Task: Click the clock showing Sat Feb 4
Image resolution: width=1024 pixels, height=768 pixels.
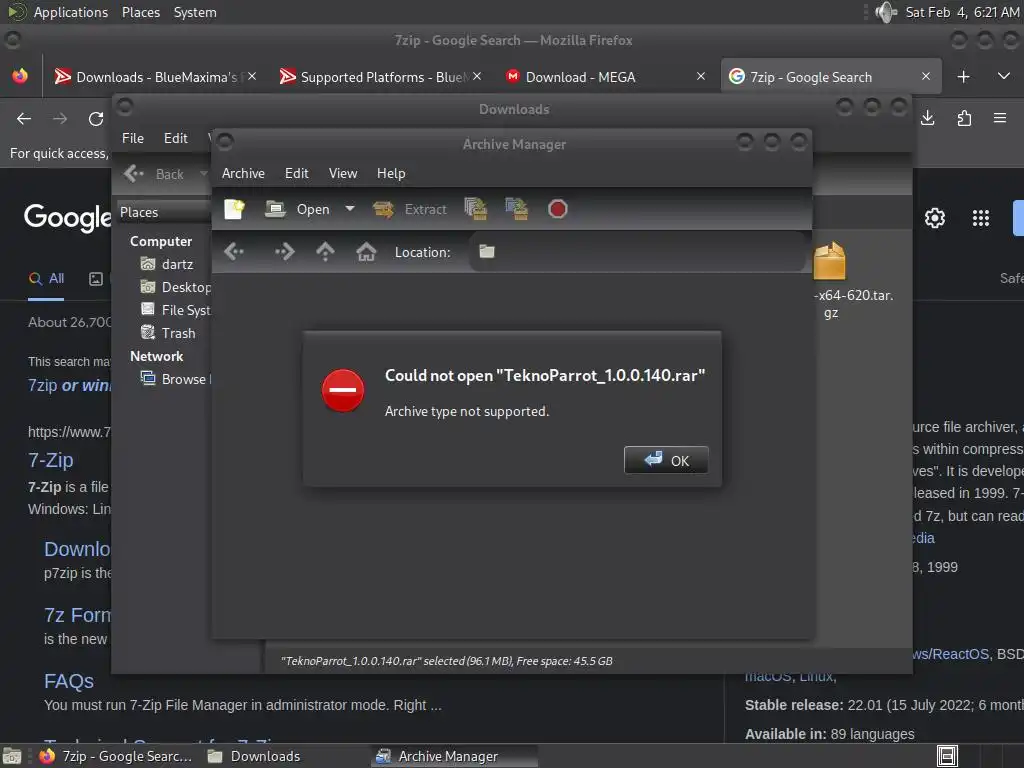Action: click(961, 12)
